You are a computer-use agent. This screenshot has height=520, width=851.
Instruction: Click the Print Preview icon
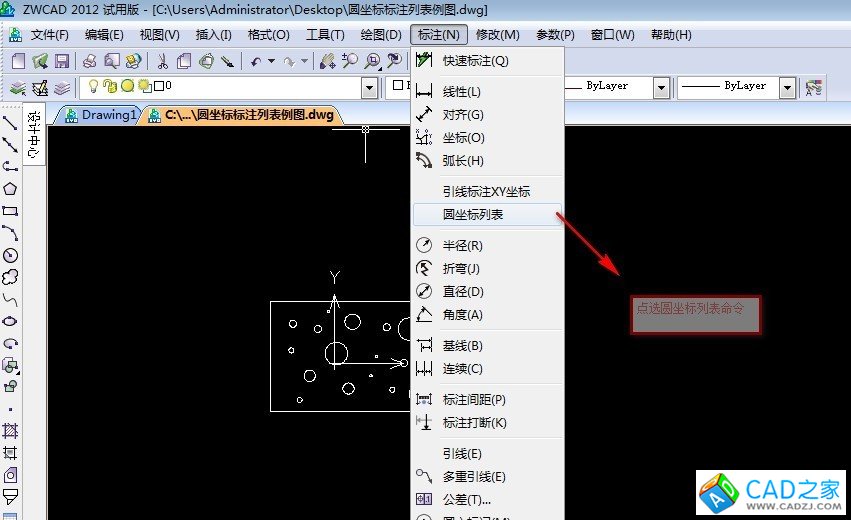pos(112,61)
